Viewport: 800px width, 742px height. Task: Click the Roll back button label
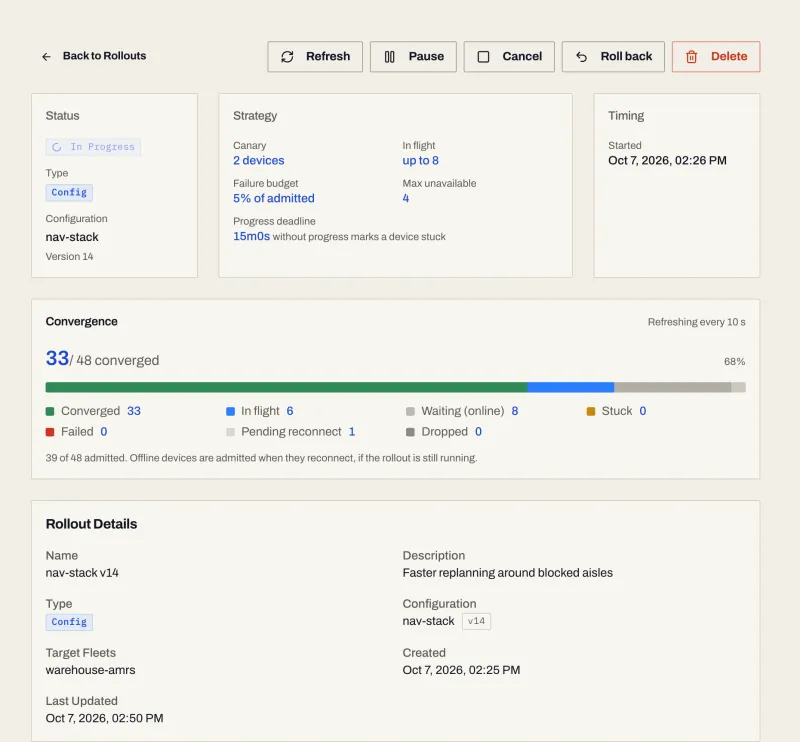(626, 56)
